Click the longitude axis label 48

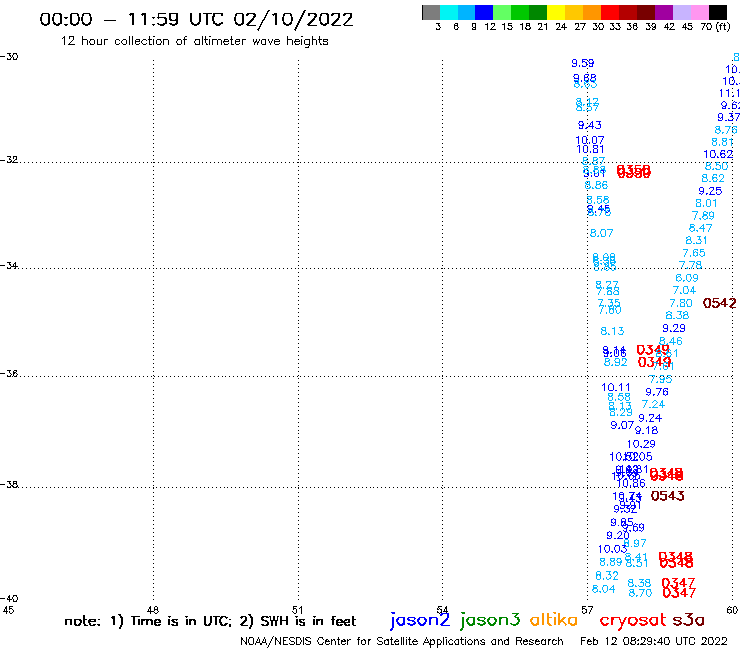(153, 610)
